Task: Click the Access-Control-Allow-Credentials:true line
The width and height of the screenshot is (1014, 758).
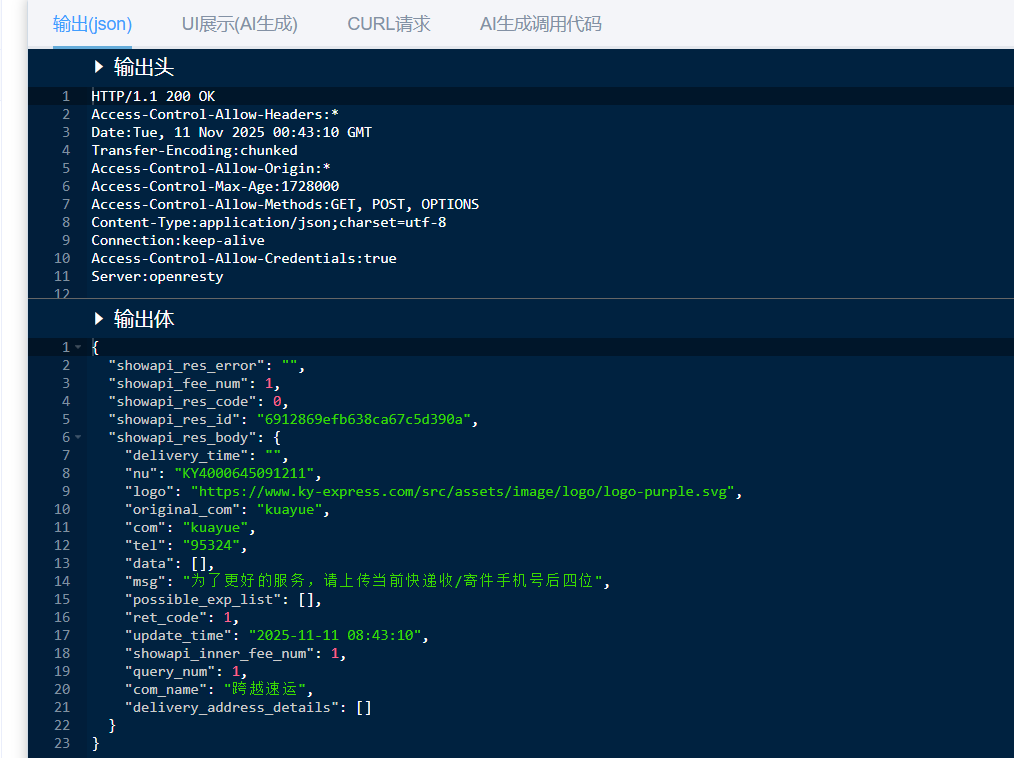Action: click(244, 259)
